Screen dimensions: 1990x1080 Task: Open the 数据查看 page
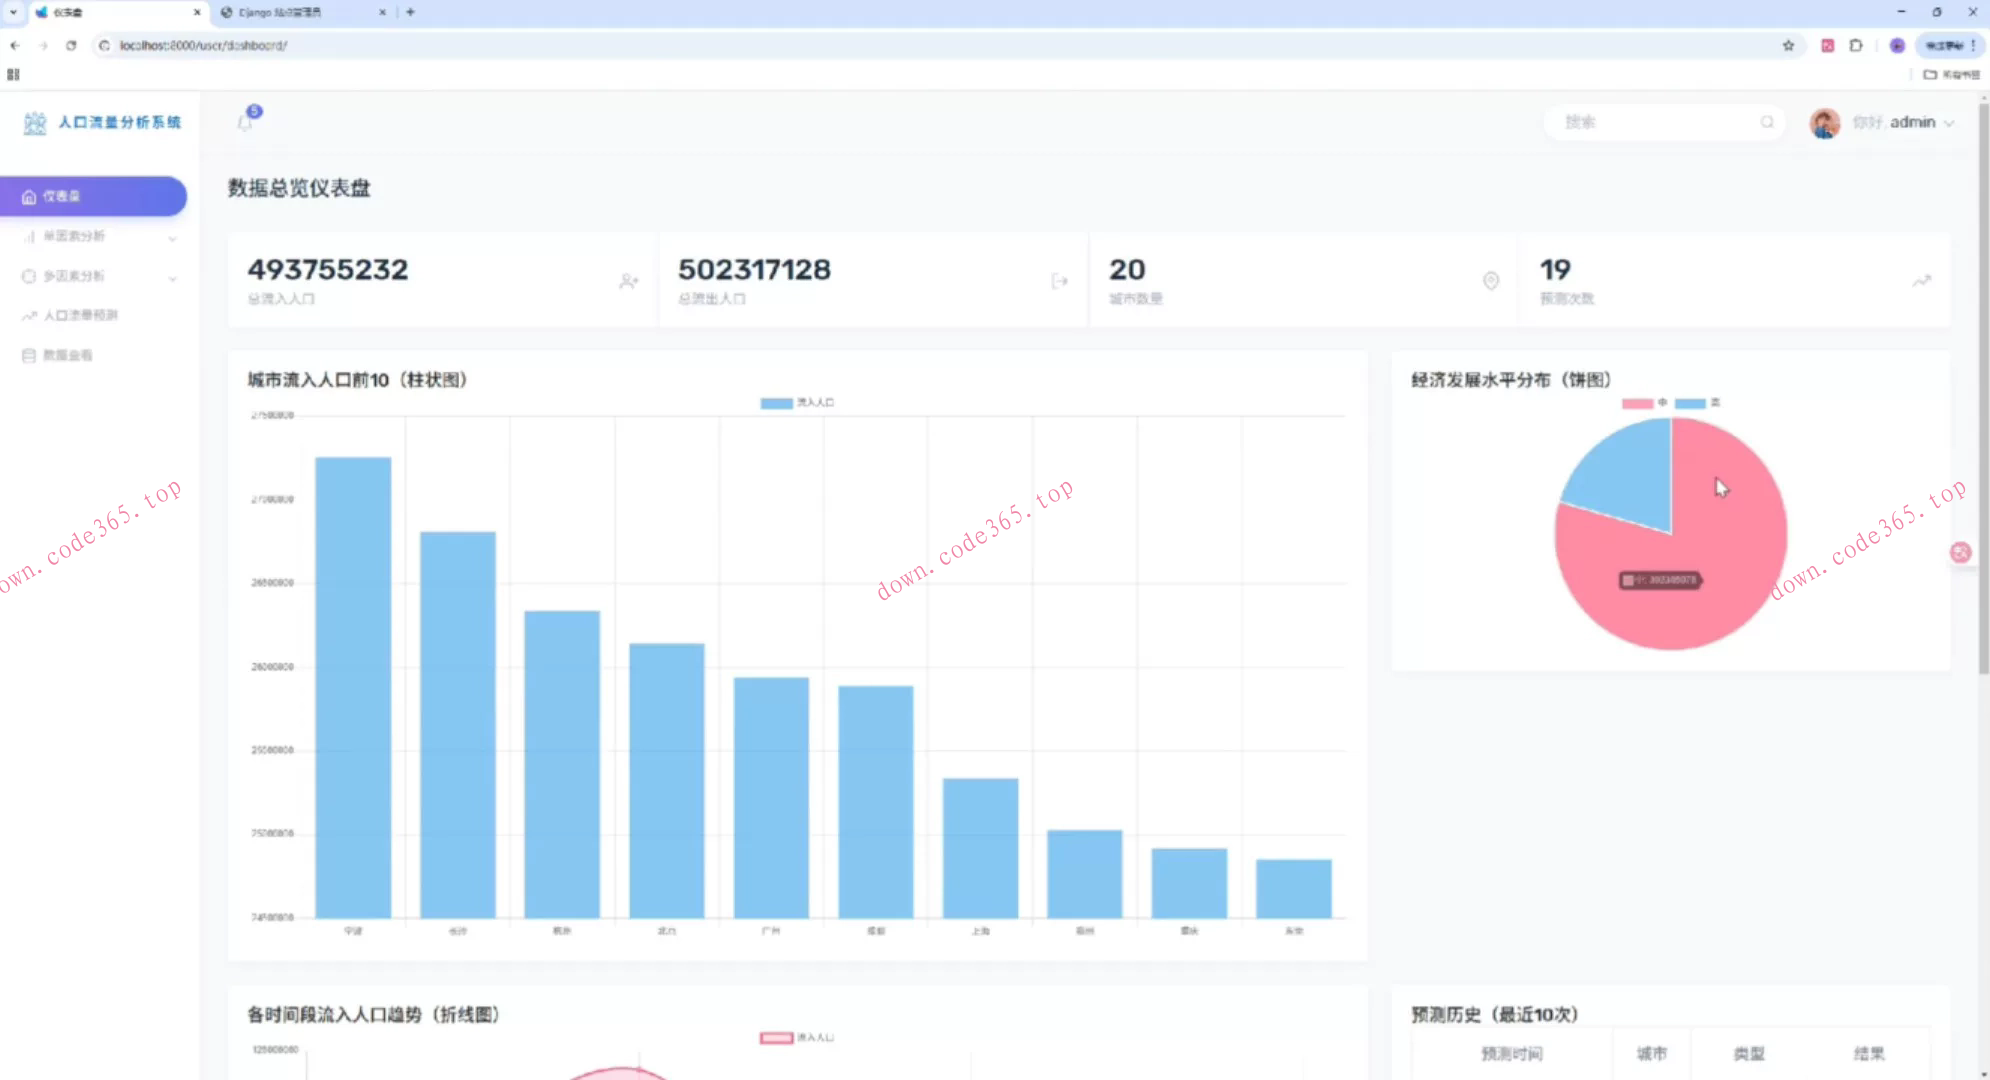pyautogui.click(x=67, y=355)
